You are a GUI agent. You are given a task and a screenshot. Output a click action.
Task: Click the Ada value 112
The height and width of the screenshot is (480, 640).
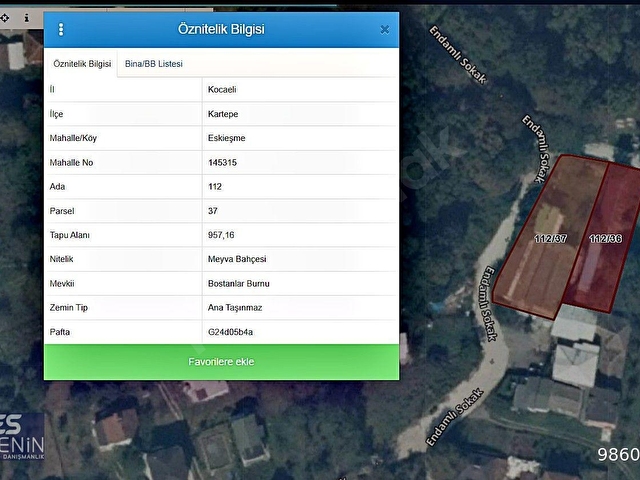215,187
